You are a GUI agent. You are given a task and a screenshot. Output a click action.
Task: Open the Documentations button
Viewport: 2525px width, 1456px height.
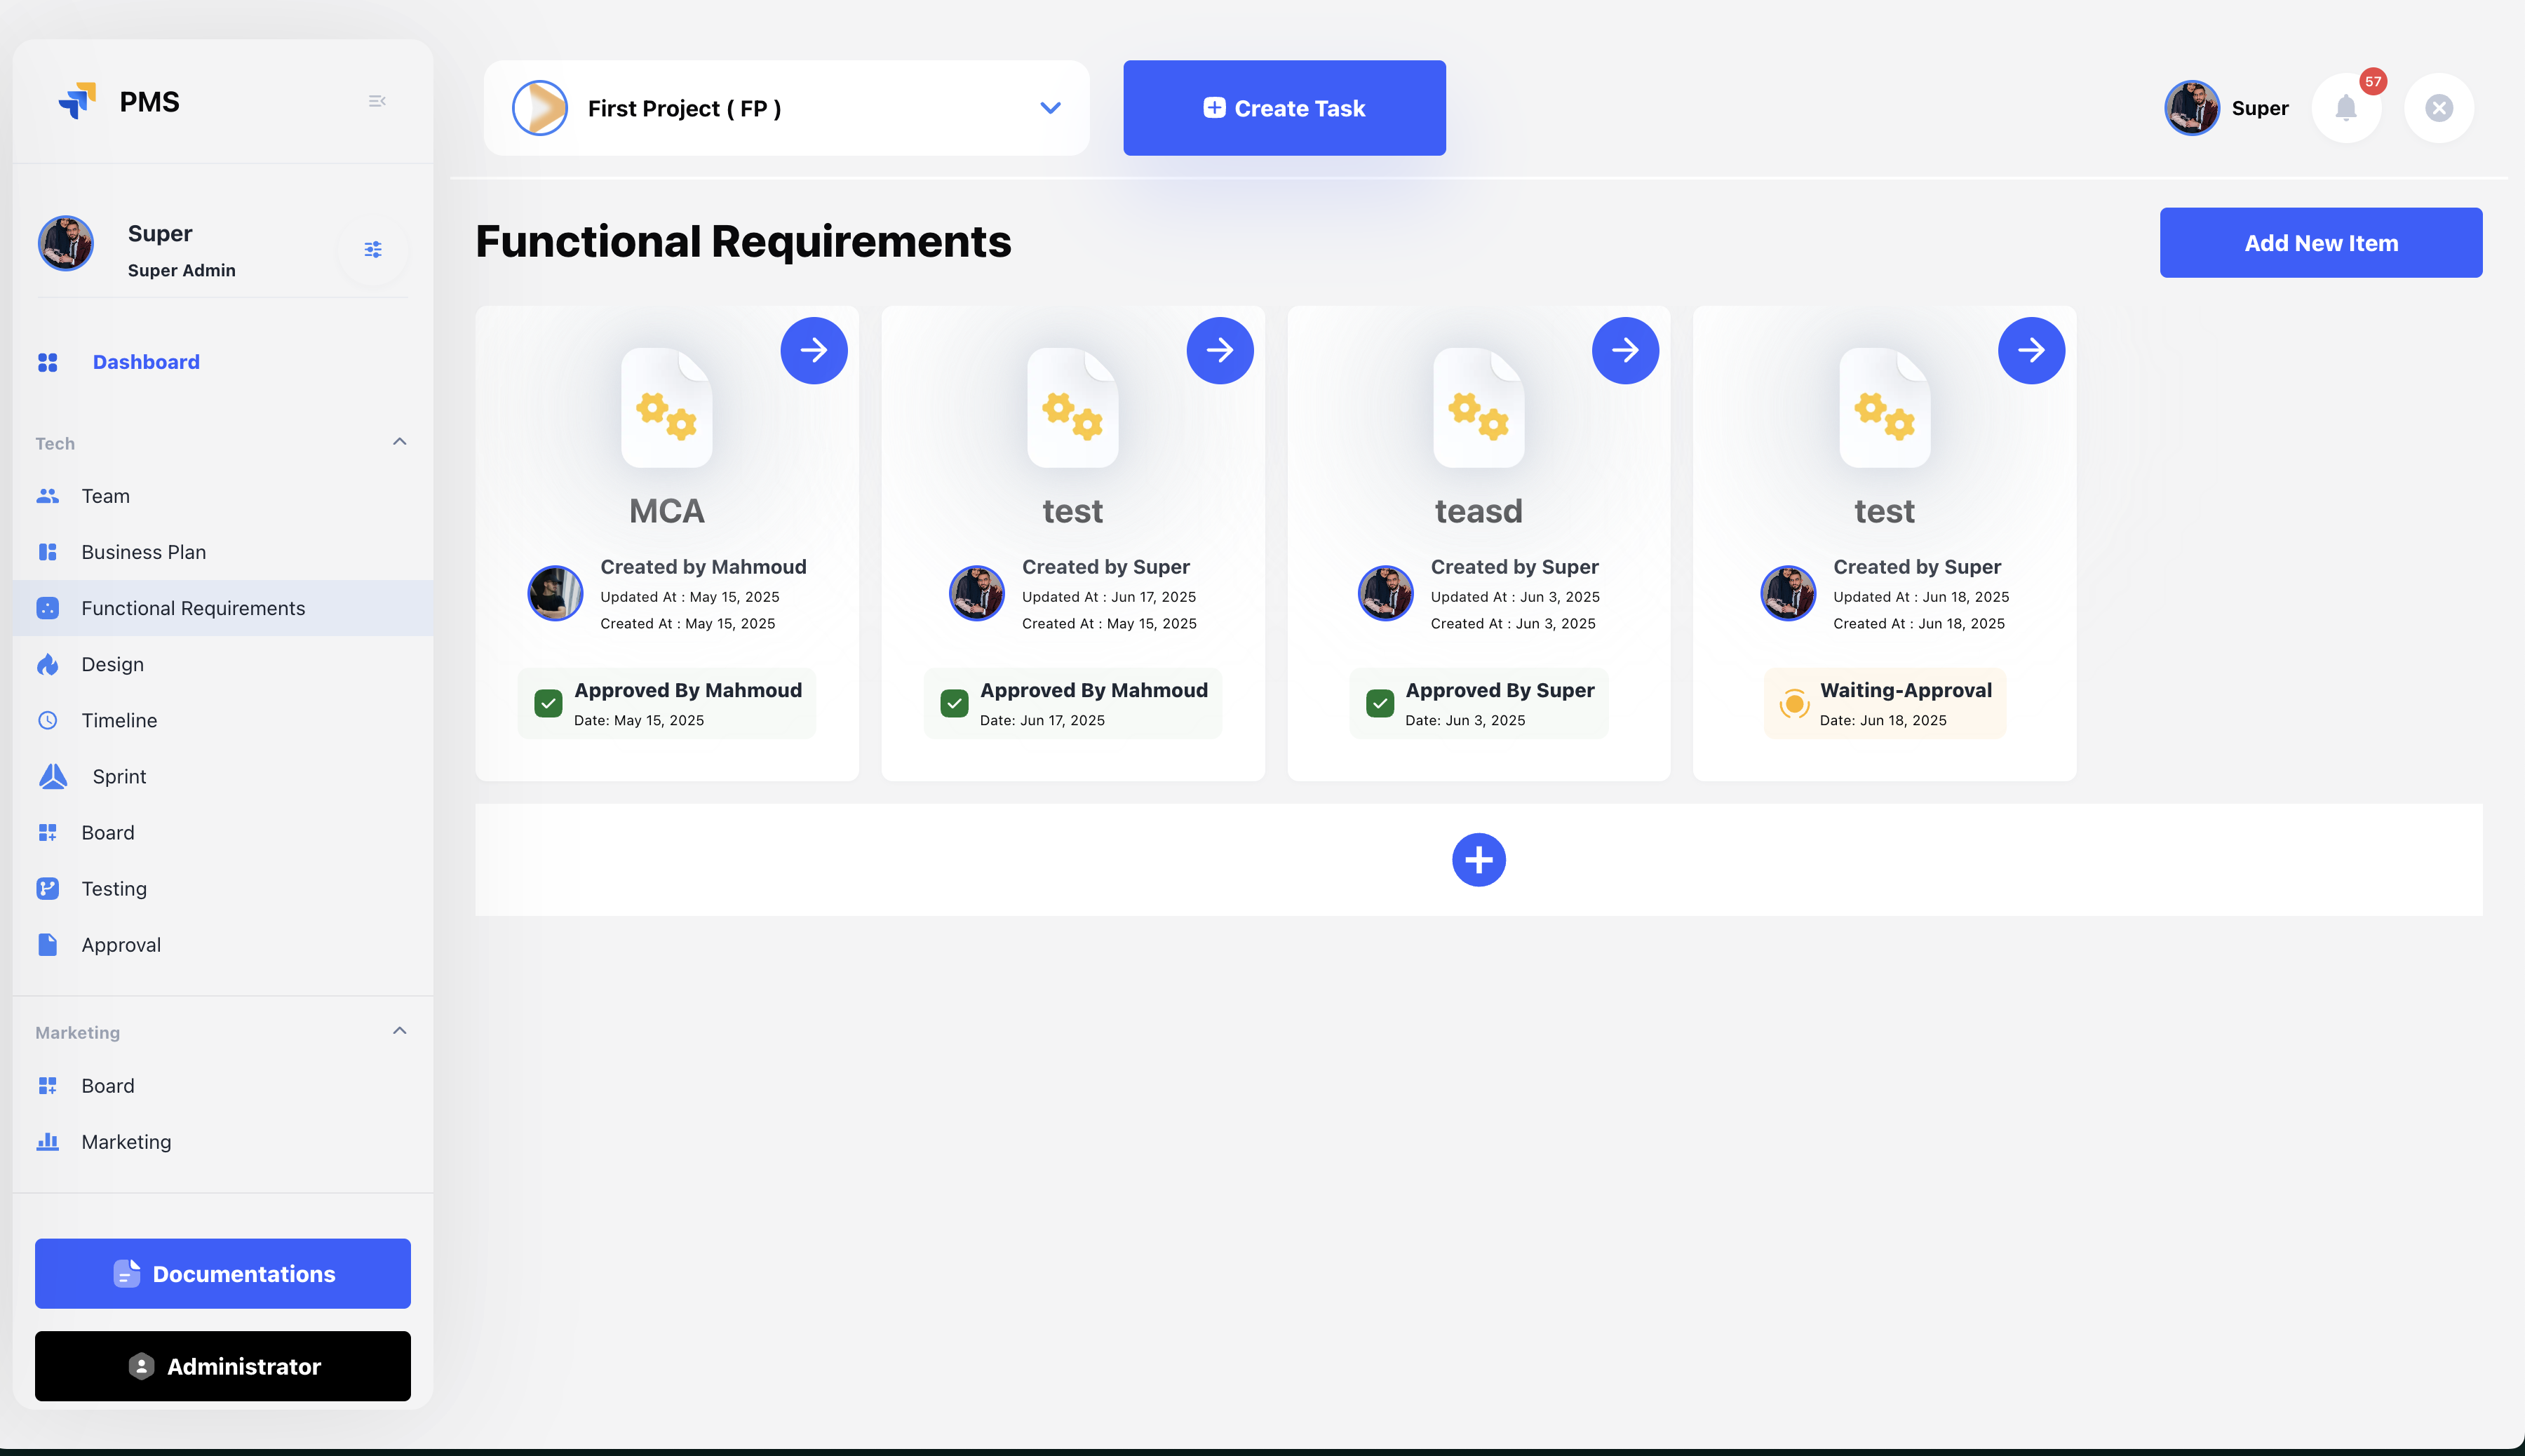[x=223, y=1273]
